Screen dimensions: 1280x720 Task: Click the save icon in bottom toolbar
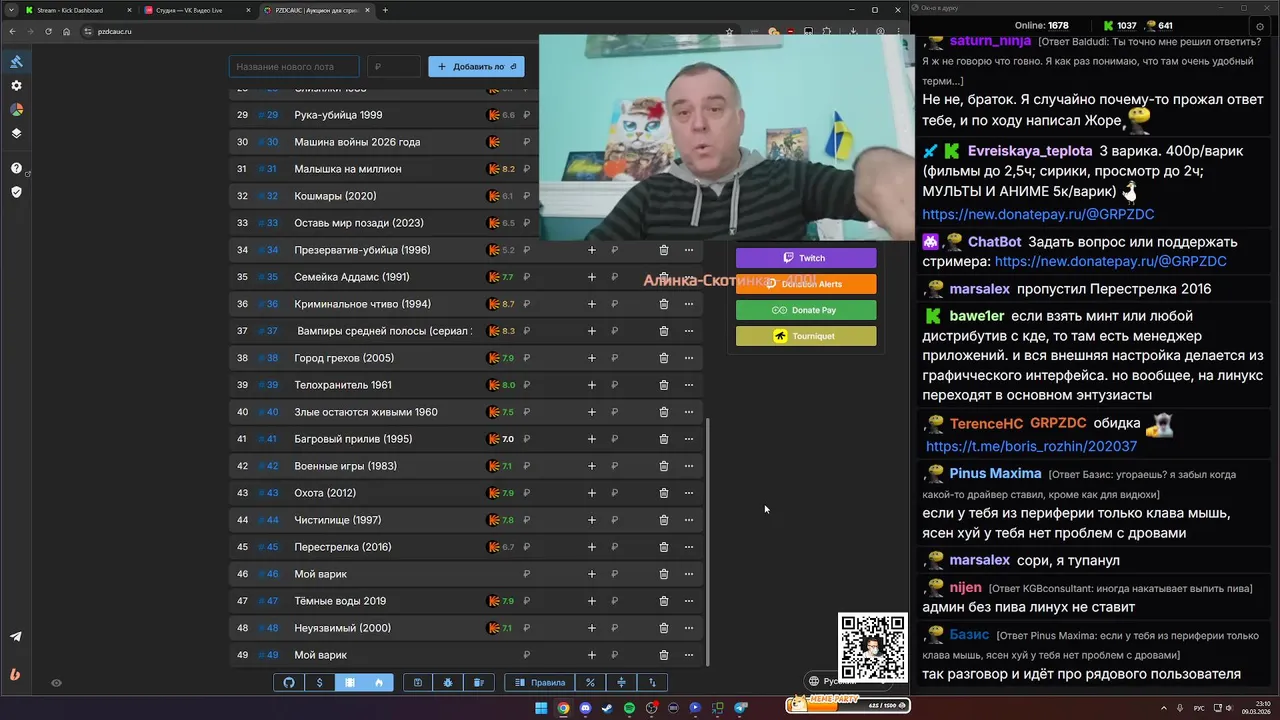click(418, 683)
